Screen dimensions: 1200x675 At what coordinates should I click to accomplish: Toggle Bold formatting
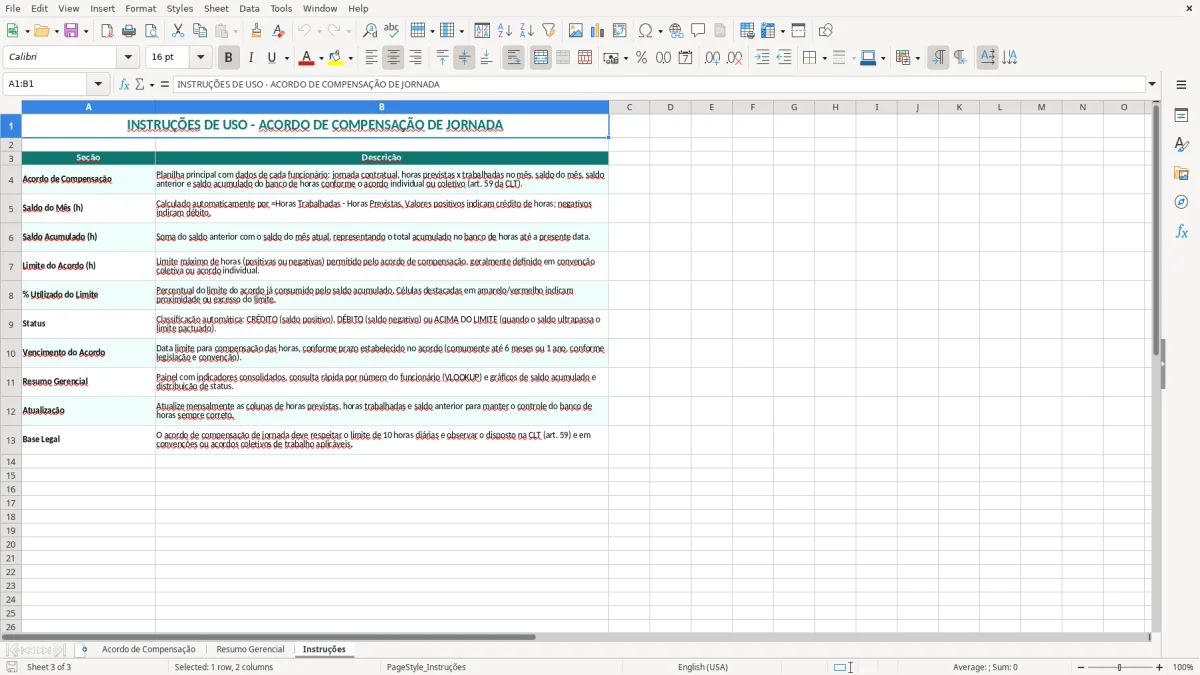228,58
